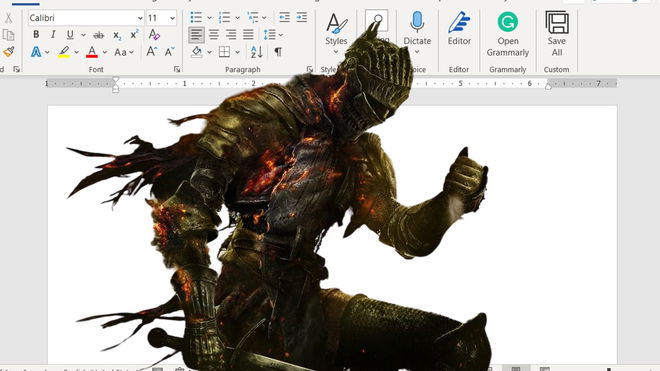
Task: Open the Font Color dropdown arrow
Action: [105, 52]
